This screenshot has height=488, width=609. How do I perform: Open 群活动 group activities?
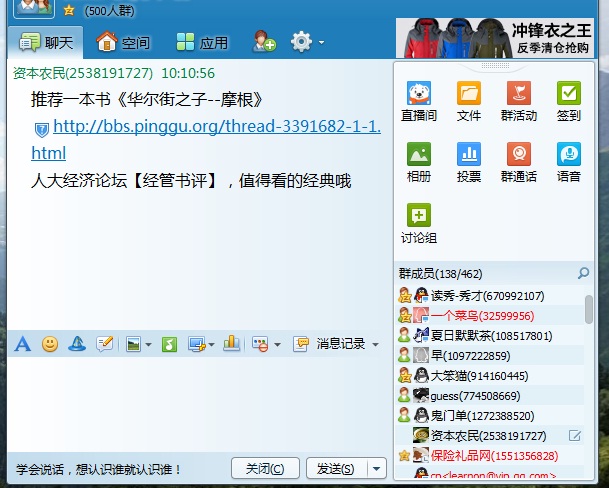click(519, 101)
